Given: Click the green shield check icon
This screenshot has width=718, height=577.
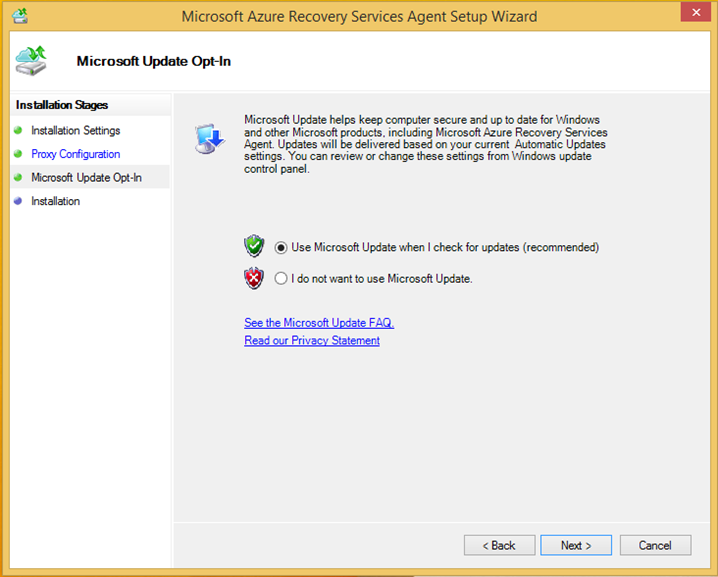Looking at the screenshot, I should pos(254,246).
